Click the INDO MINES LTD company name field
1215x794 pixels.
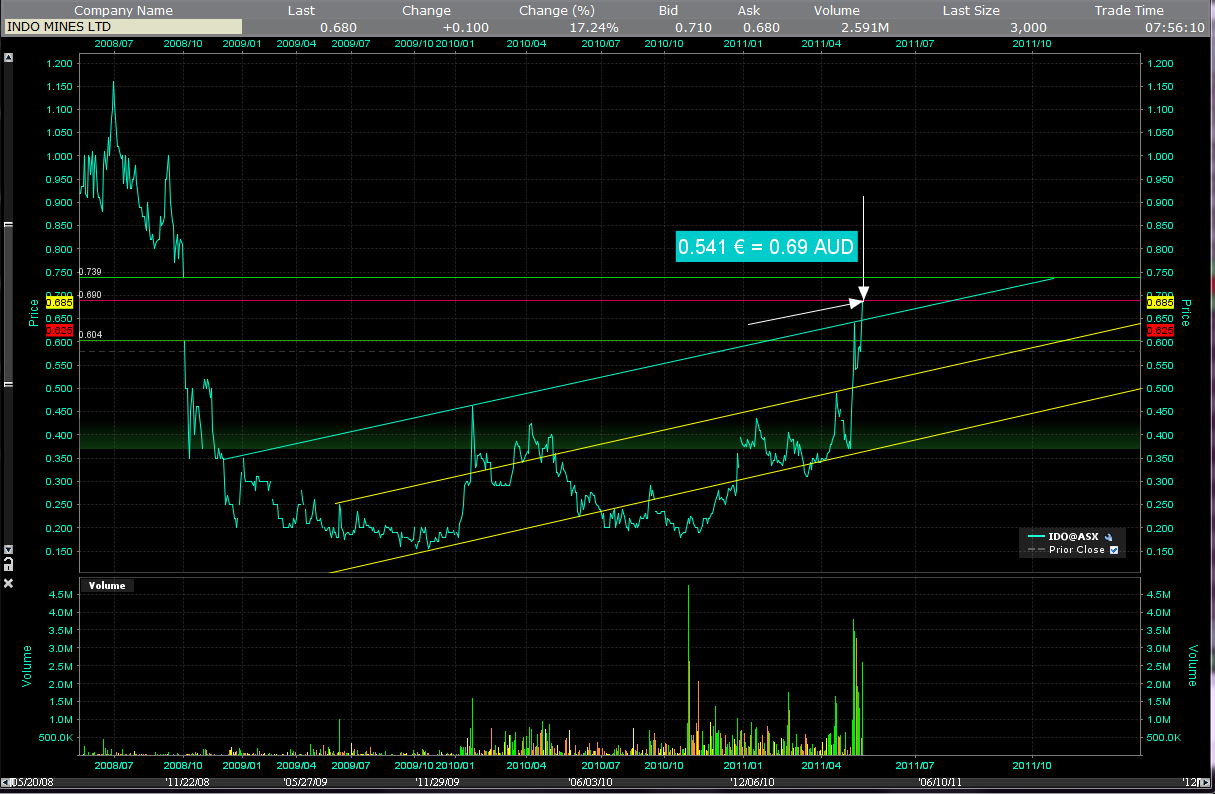pos(122,27)
